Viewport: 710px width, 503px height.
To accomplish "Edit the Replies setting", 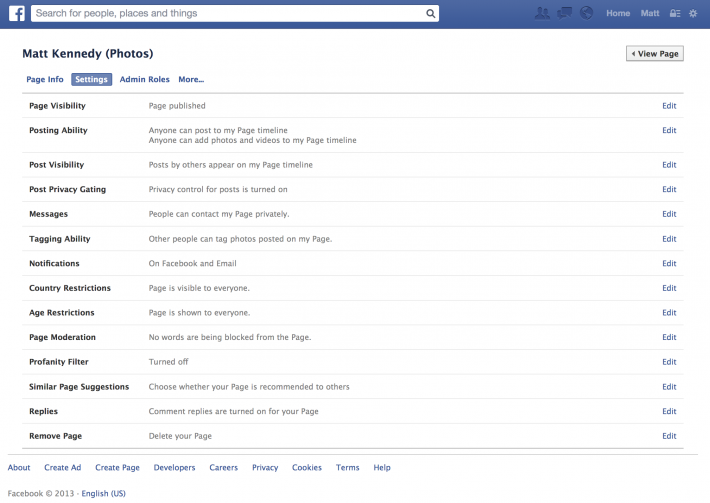I will tap(669, 411).
